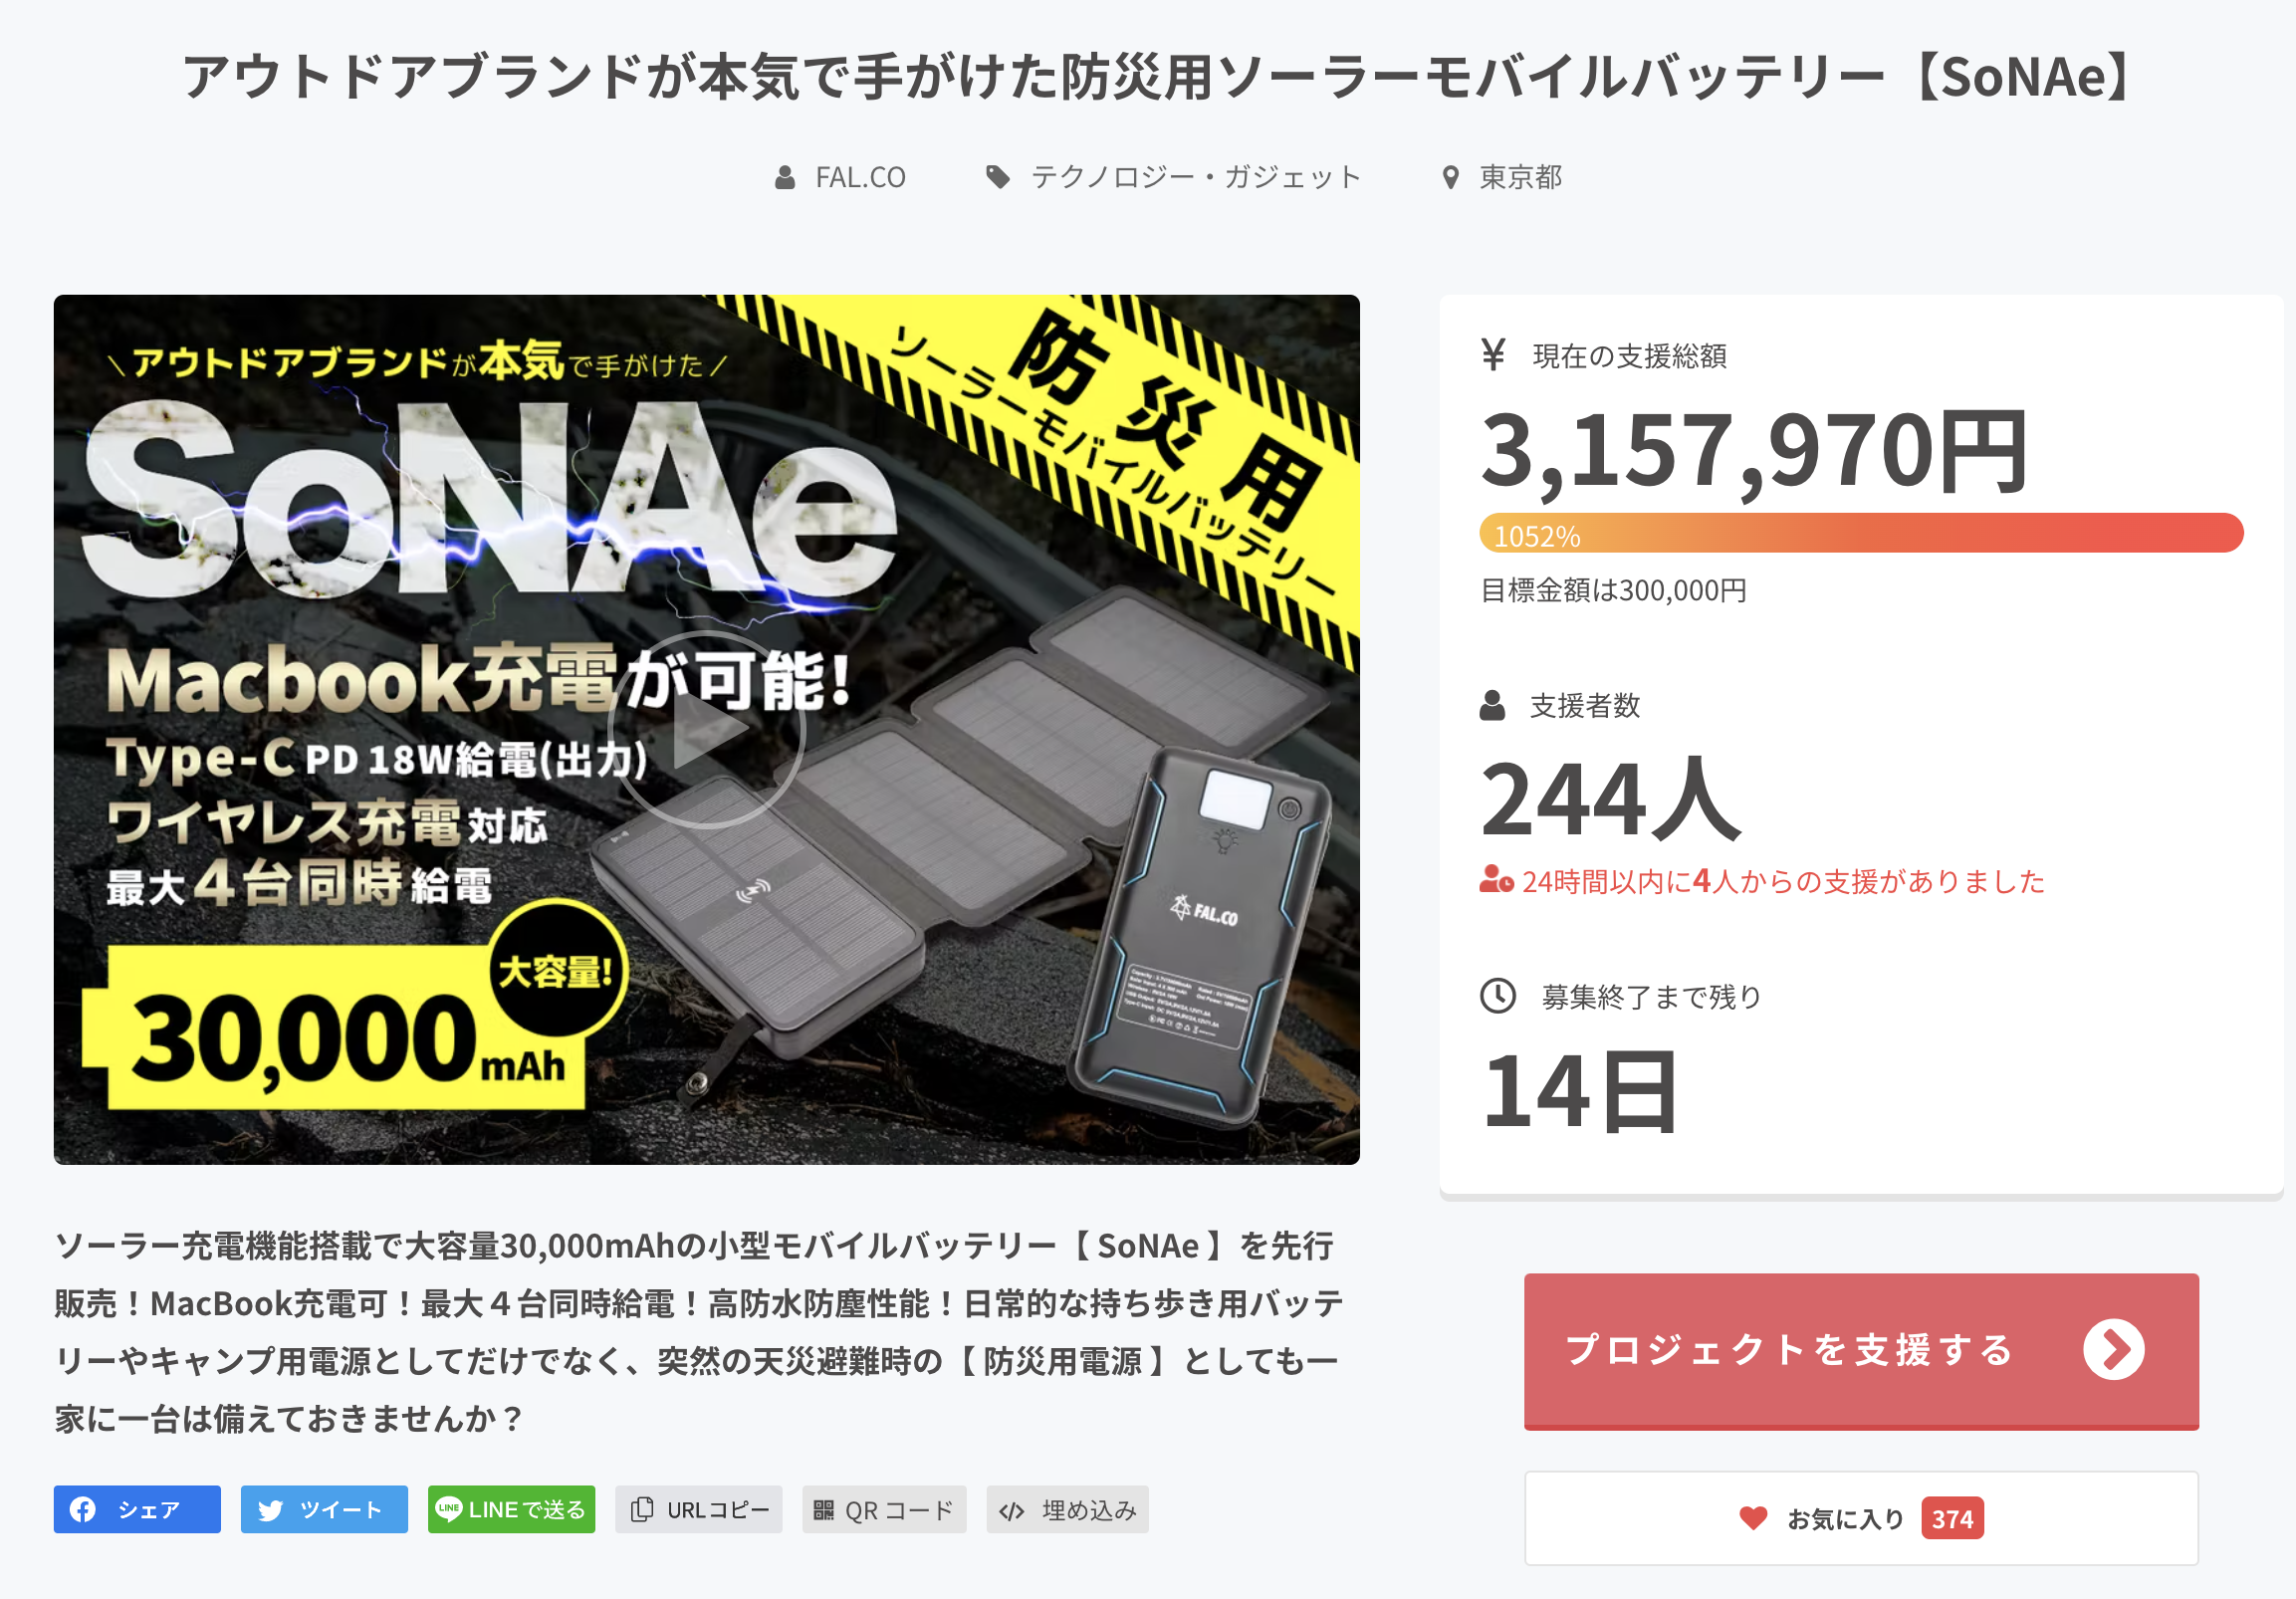Click the heart icon in favorites button
Screen dimensions: 2296x1599
pyautogui.click(x=1753, y=1518)
